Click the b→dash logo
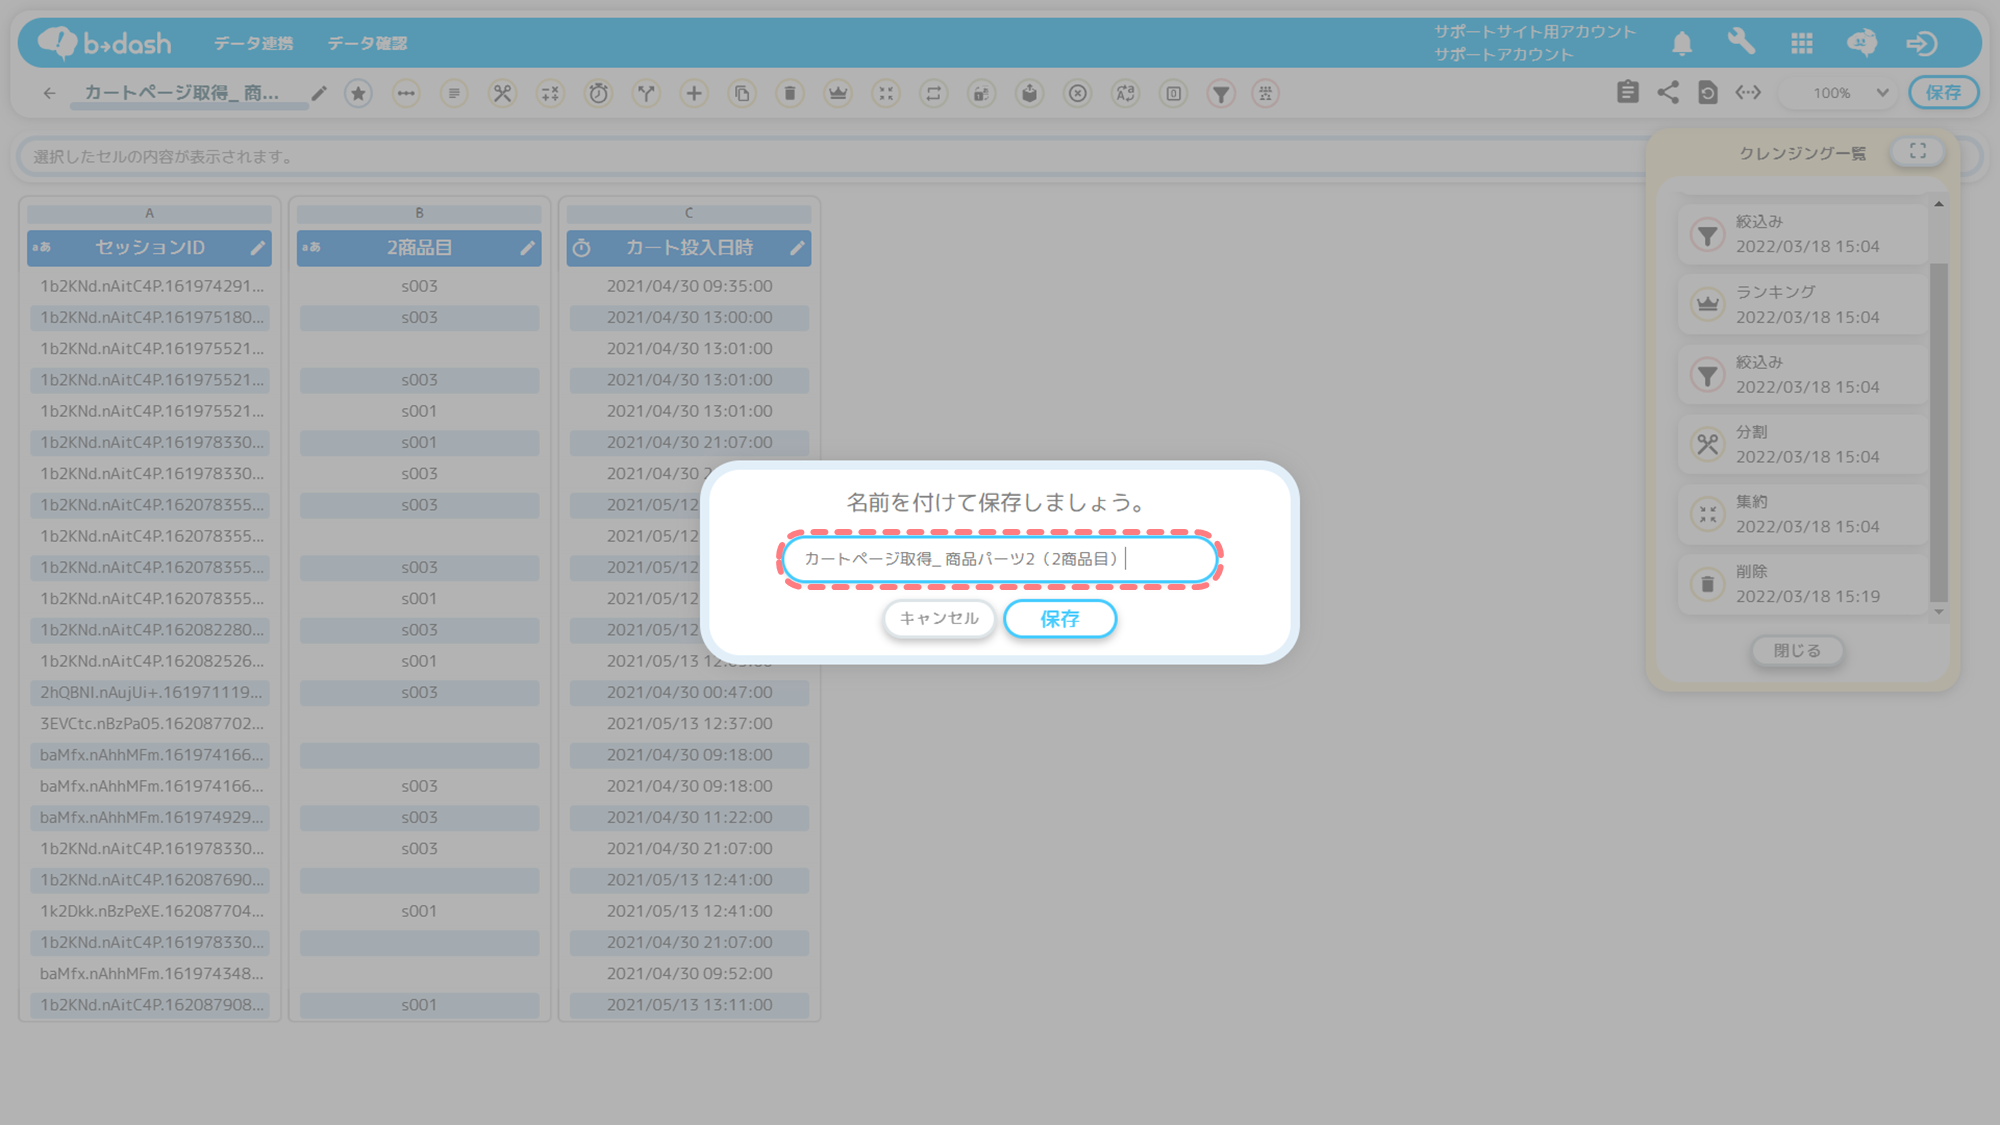Image resolution: width=2000 pixels, height=1125 pixels. [104, 42]
